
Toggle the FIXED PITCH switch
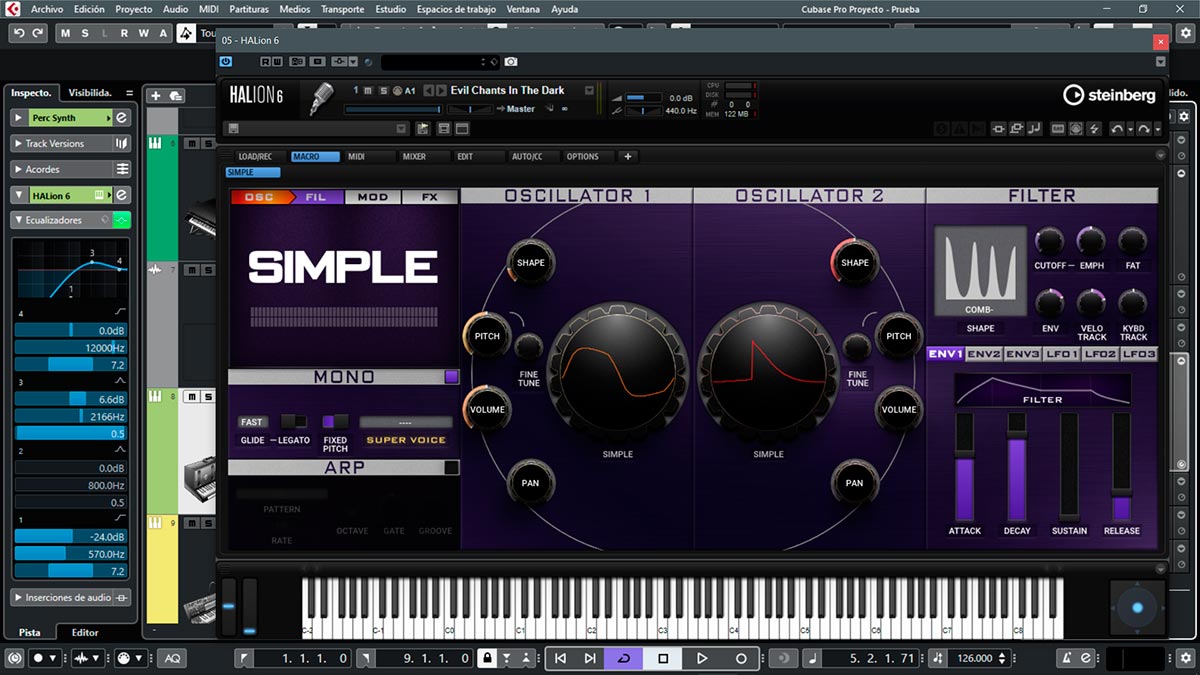(x=335, y=421)
